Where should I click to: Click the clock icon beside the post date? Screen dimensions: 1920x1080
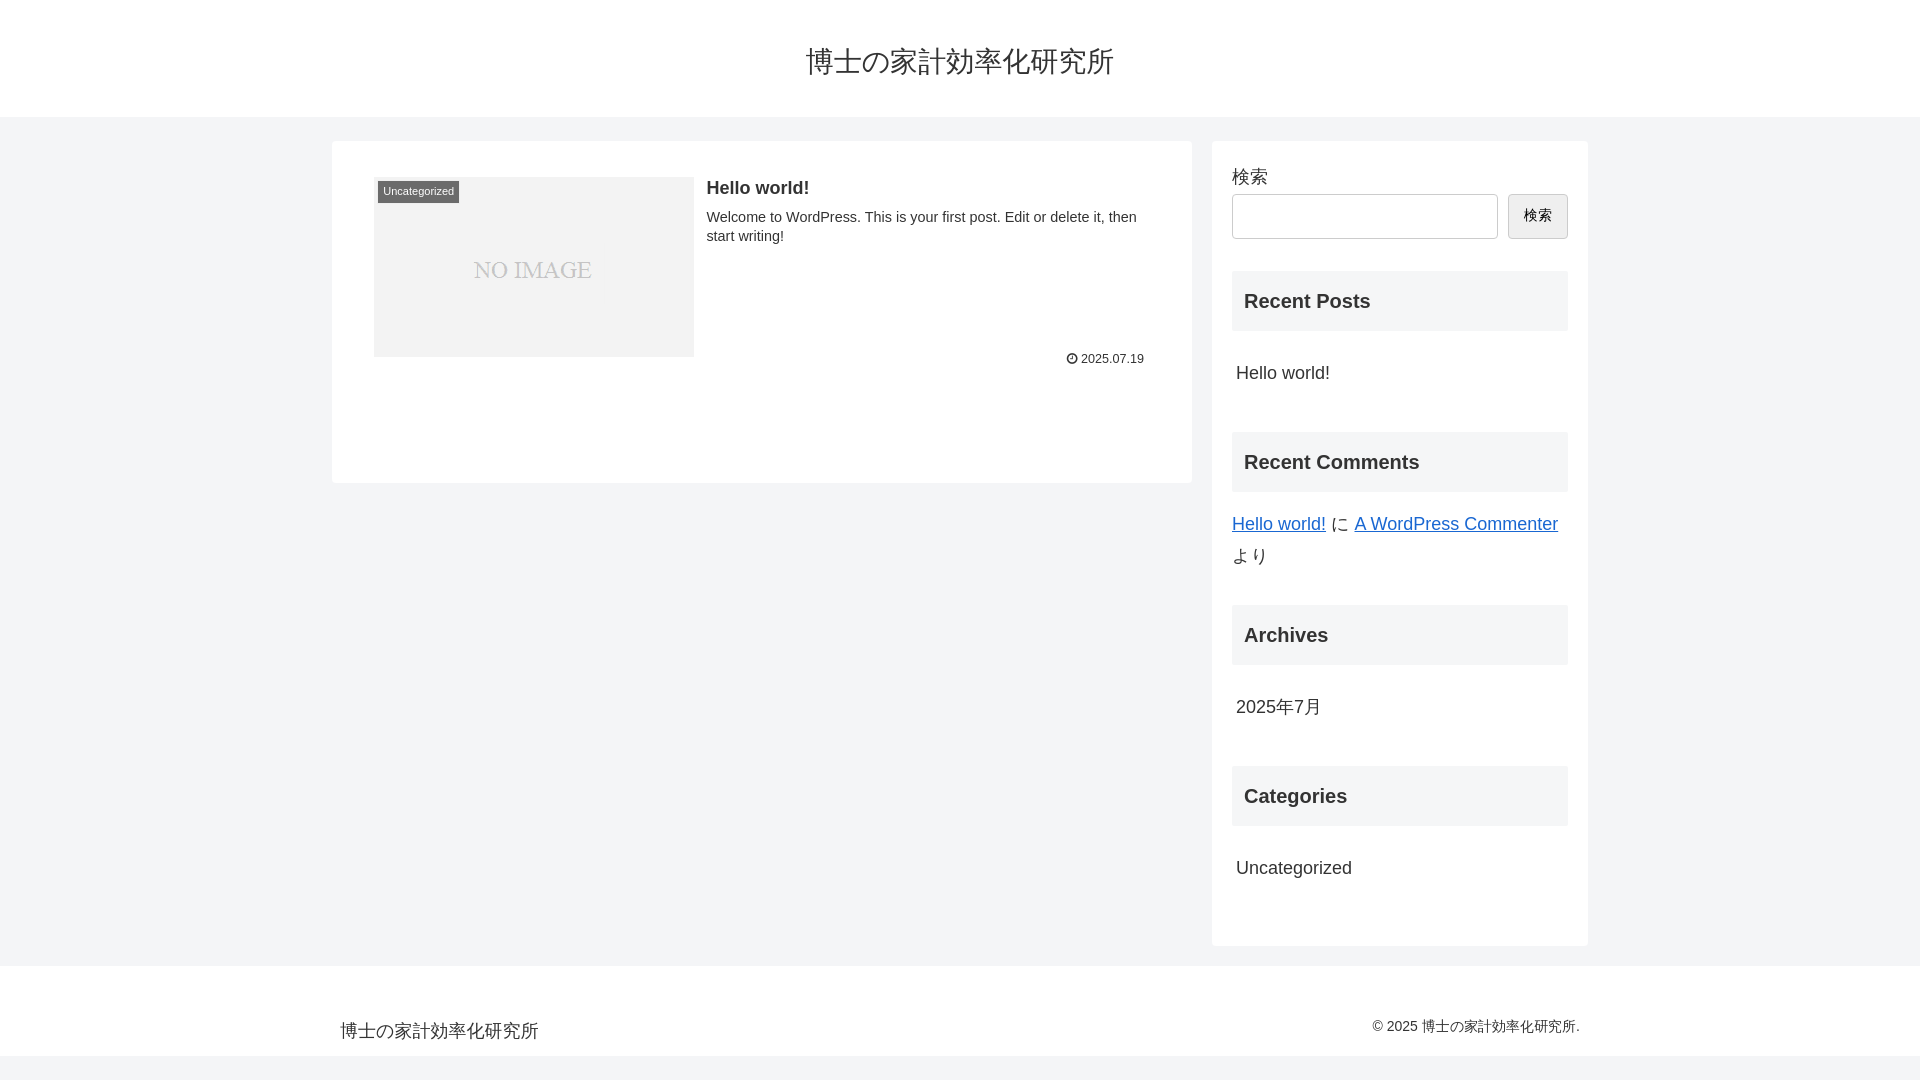click(1072, 359)
